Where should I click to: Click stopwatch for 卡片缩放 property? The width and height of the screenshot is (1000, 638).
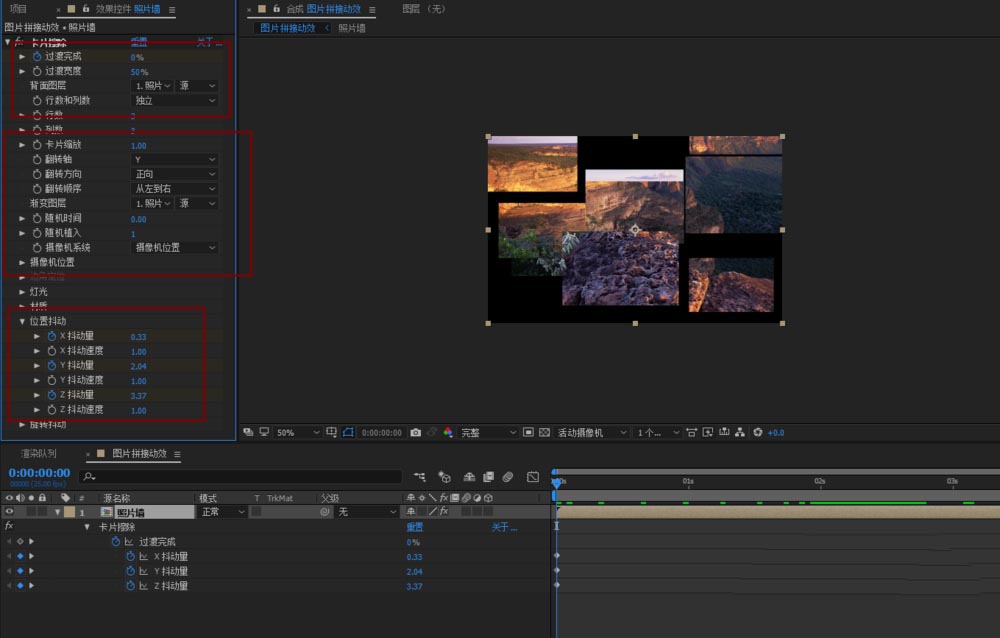click(37, 145)
